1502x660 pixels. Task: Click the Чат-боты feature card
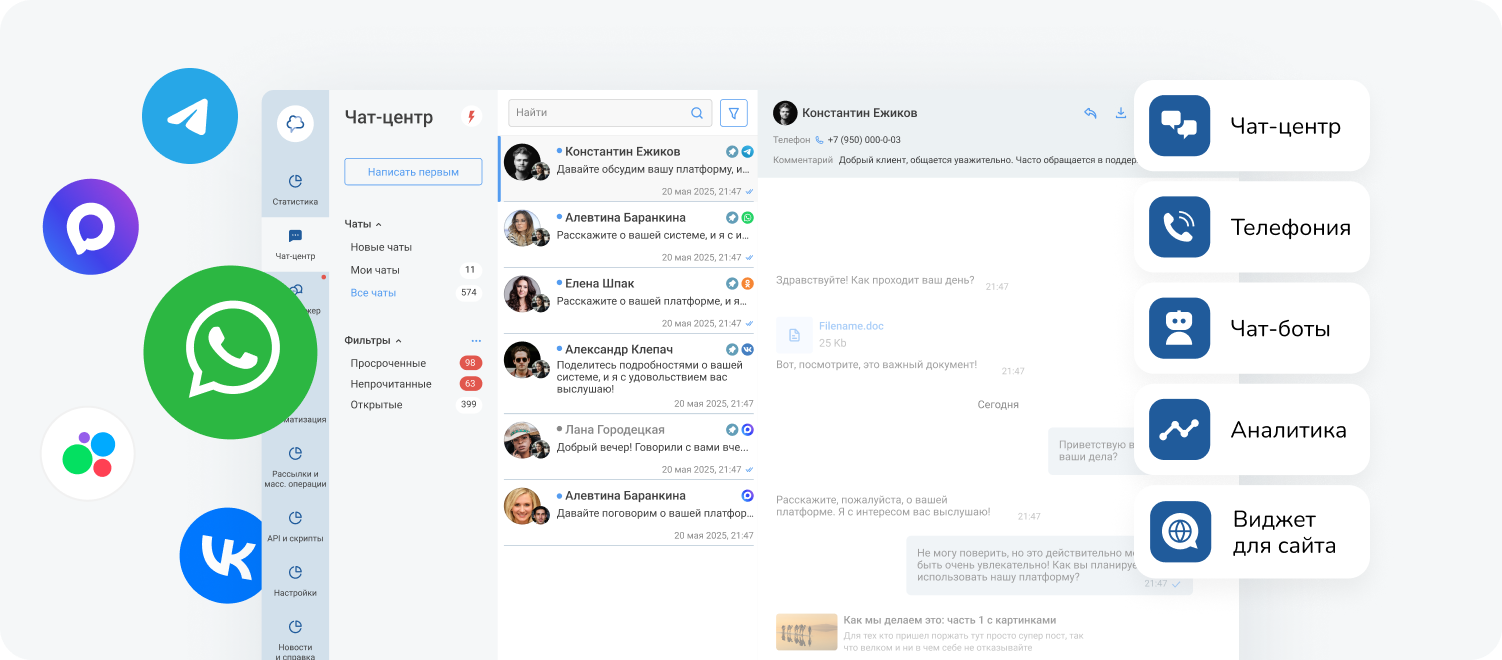[1251, 328]
